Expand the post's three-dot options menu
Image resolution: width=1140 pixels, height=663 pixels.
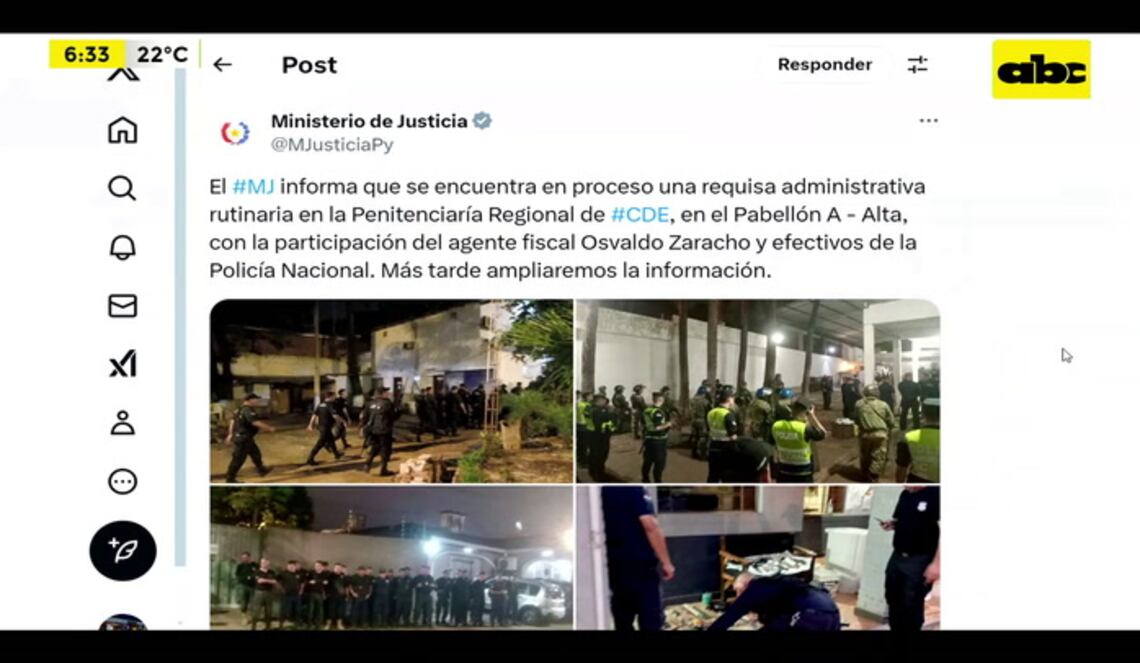point(928,121)
